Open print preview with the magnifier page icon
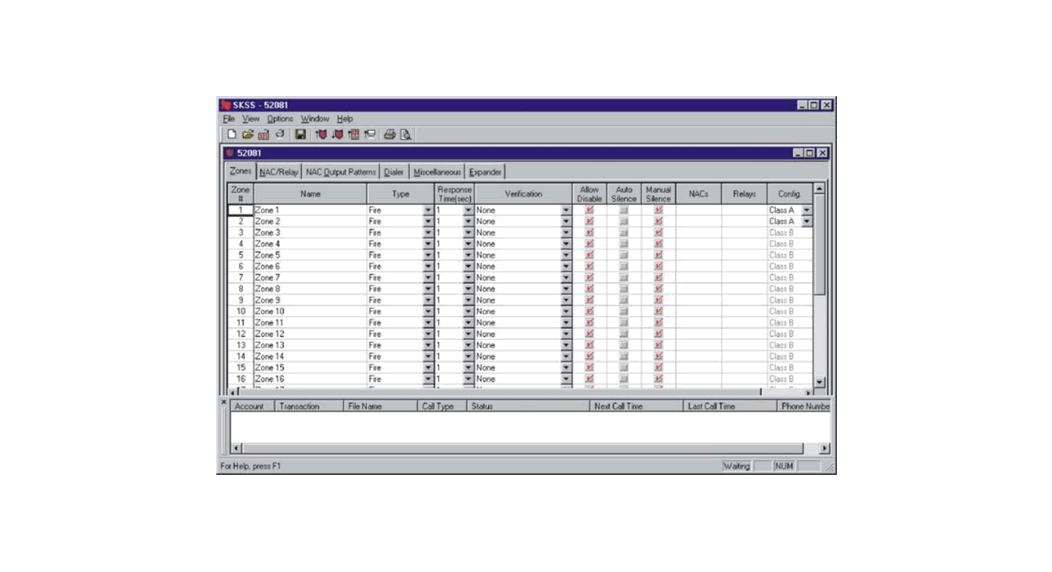 pyautogui.click(x=406, y=135)
